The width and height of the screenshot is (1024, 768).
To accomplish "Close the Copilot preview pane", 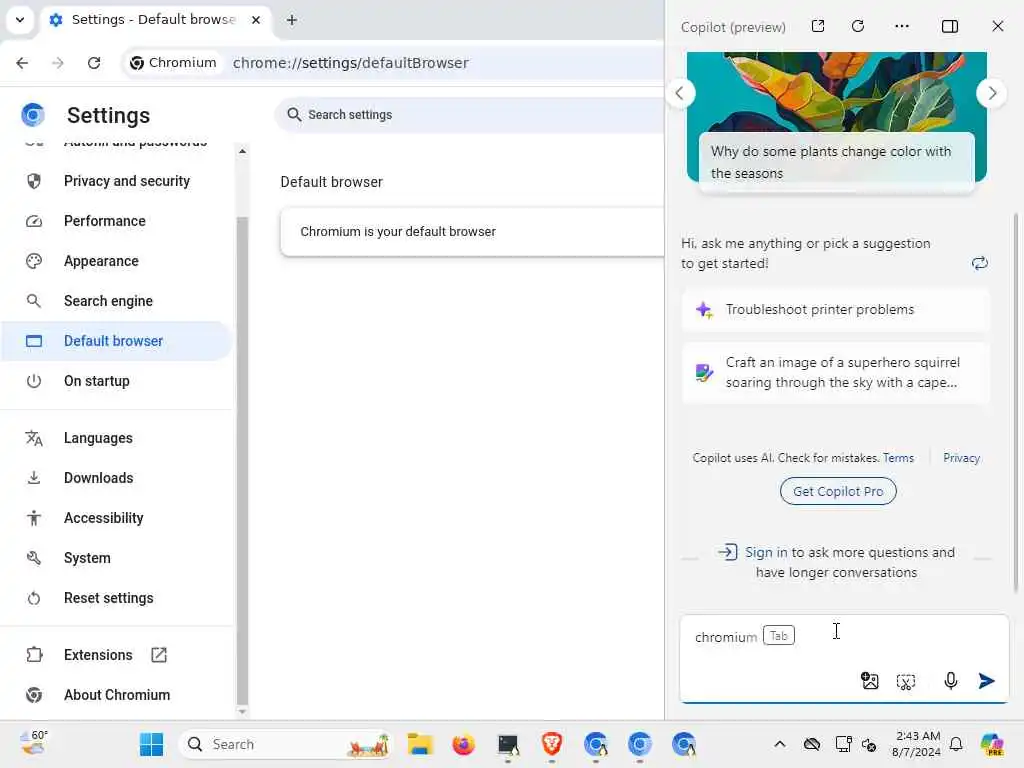I will pyautogui.click(x=998, y=26).
